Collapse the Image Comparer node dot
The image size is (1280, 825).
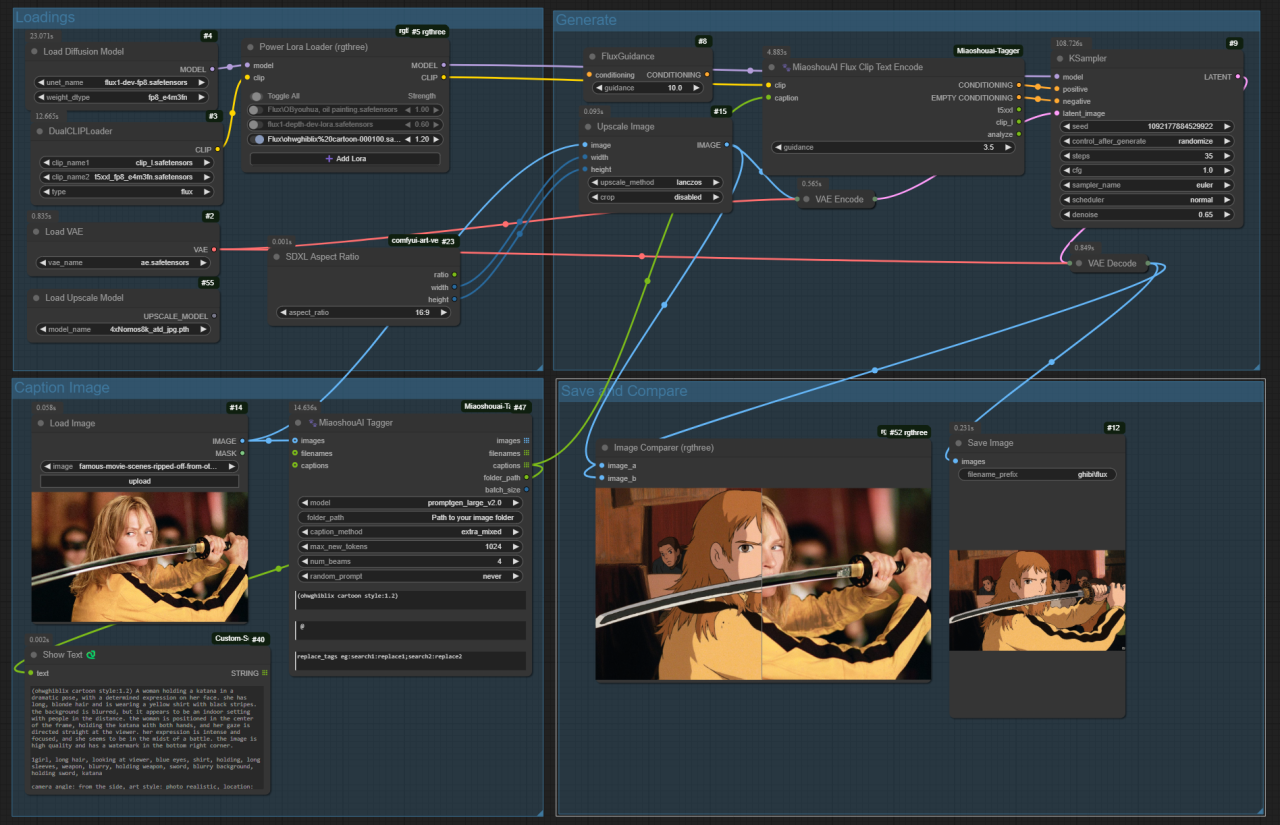604,448
